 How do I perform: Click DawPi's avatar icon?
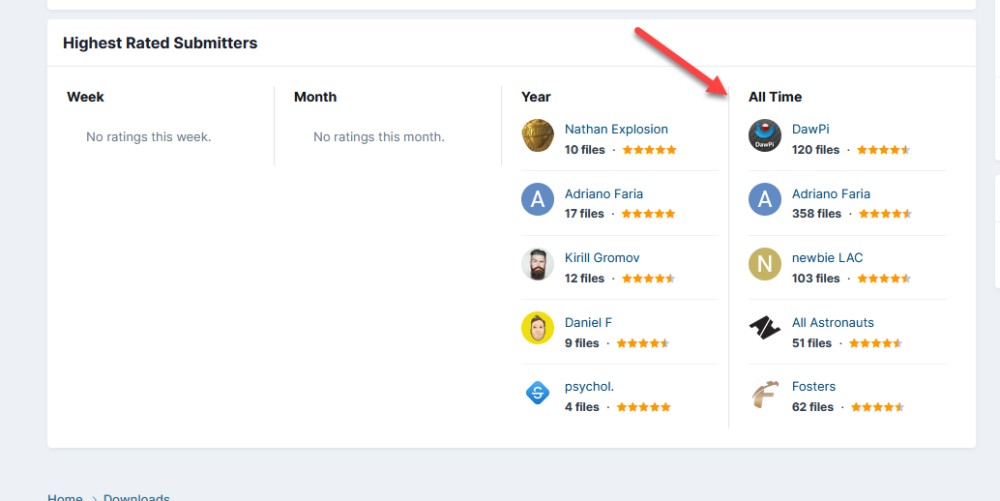tap(765, 136)
